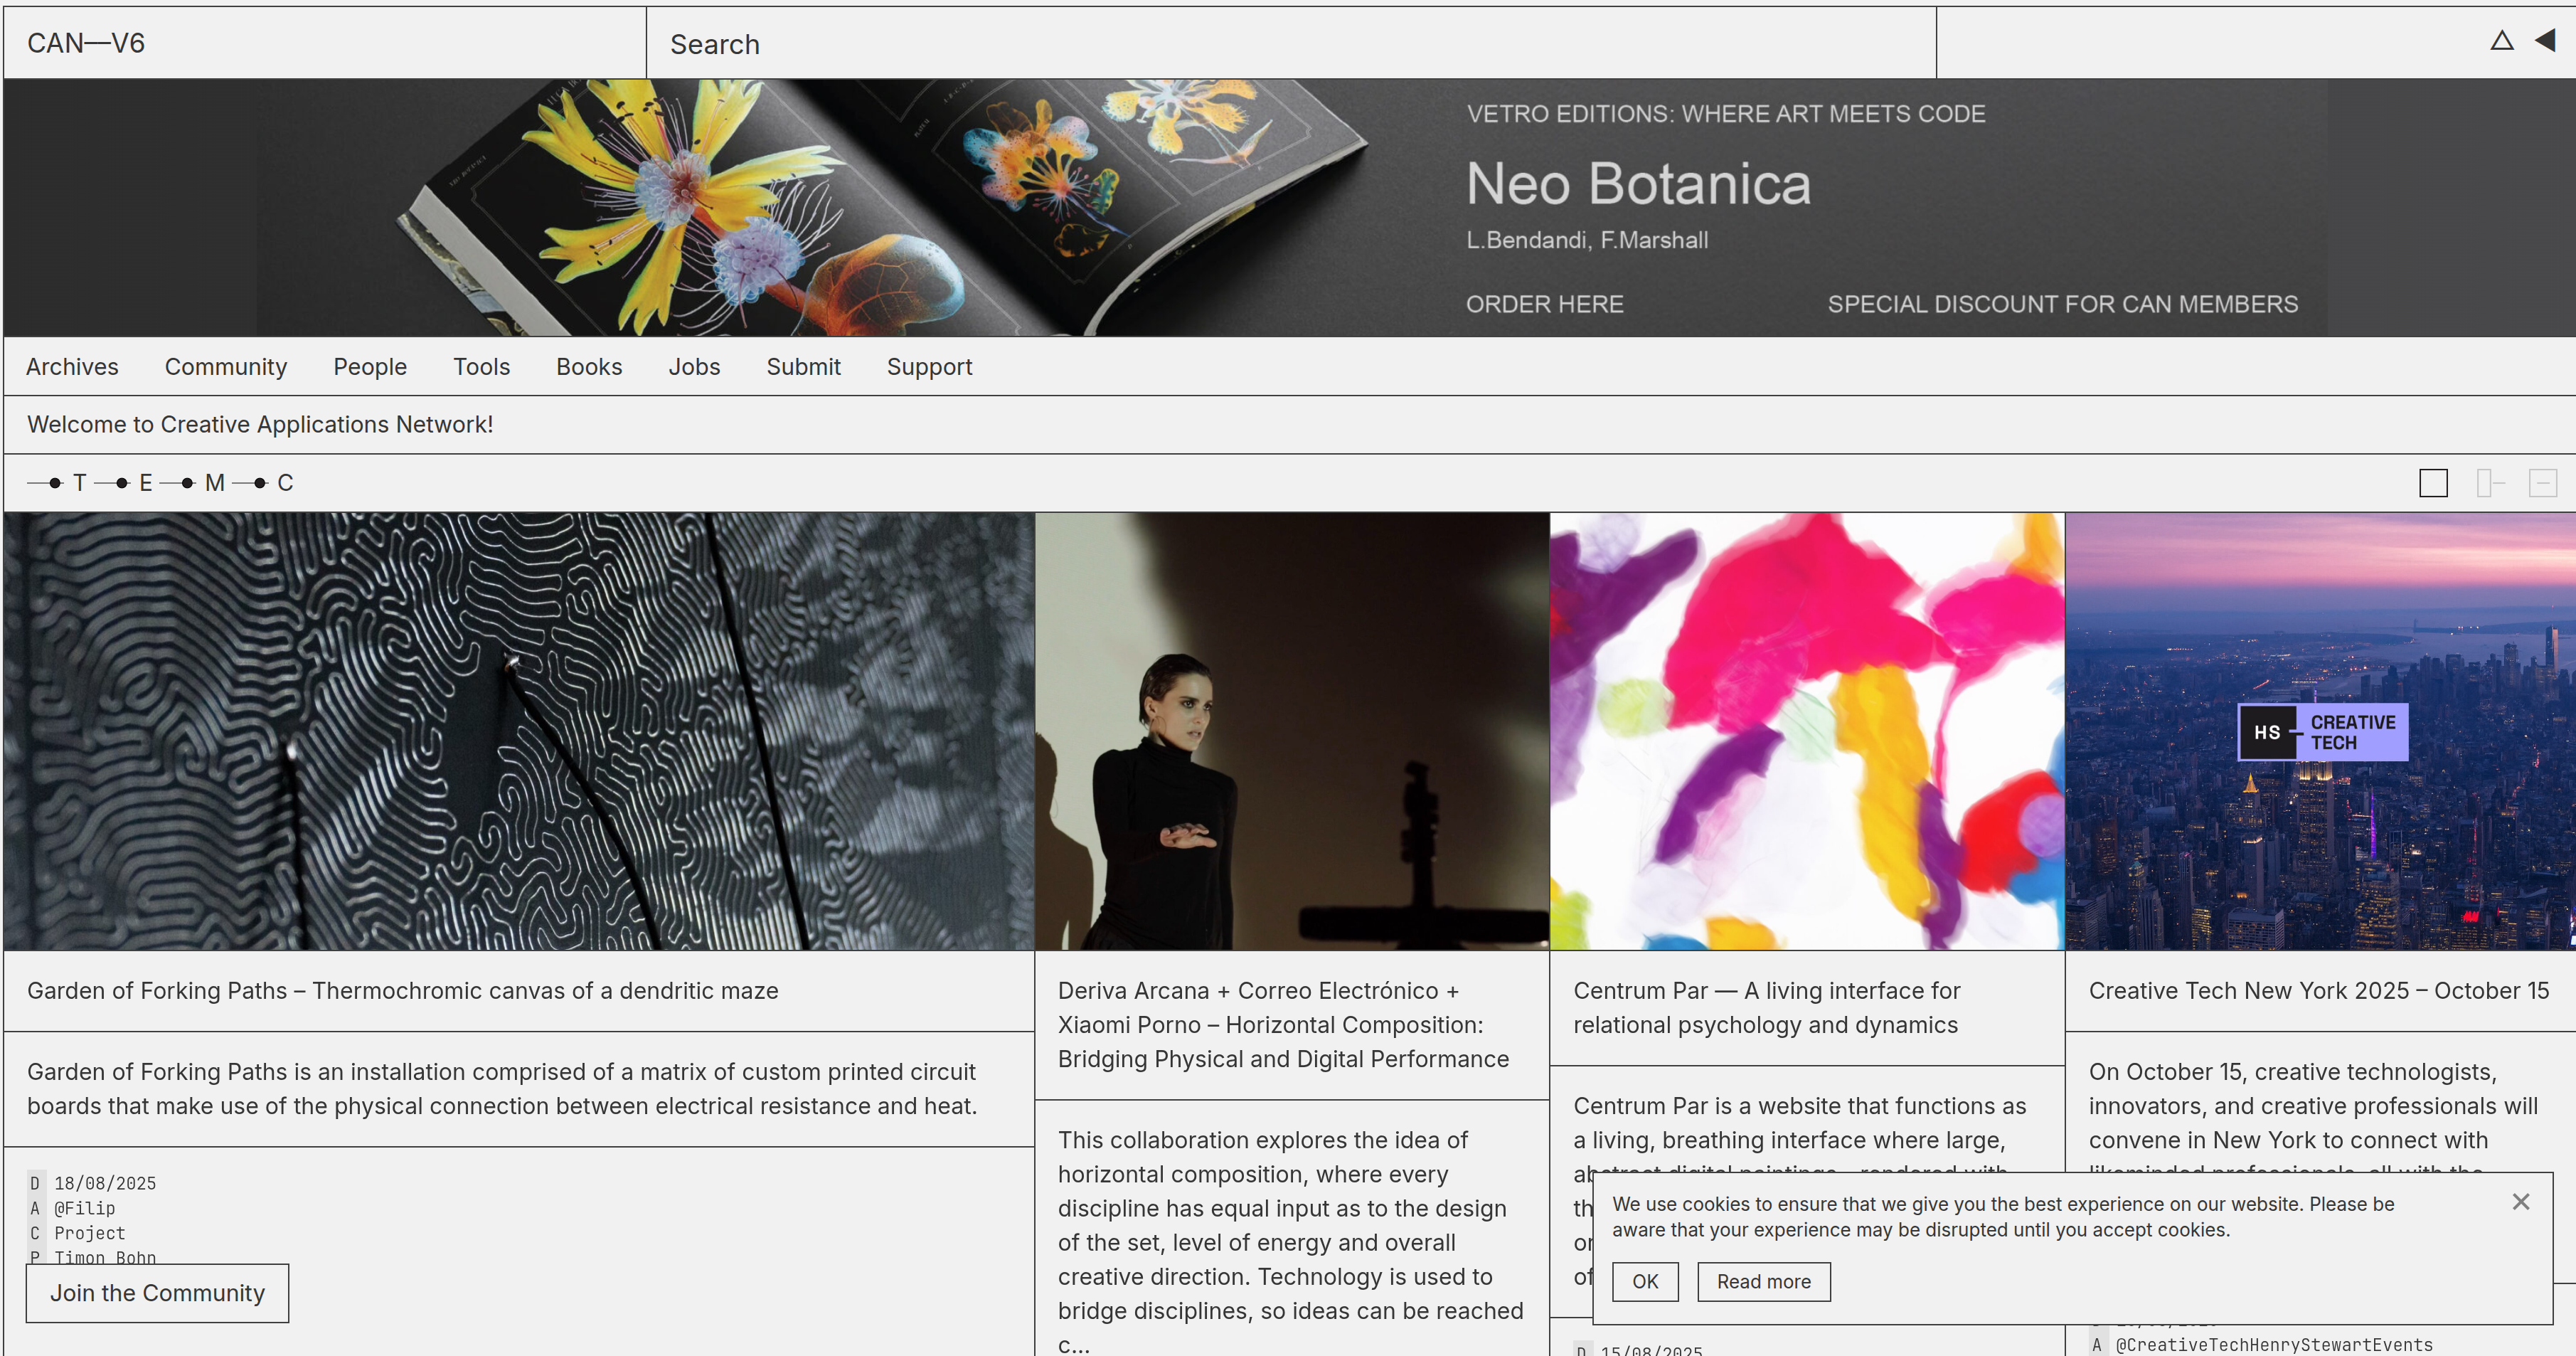Image resolution: width=2576 pixels, height=1356 pixels.
Task: Open the Community menu item
Action: 226,367
